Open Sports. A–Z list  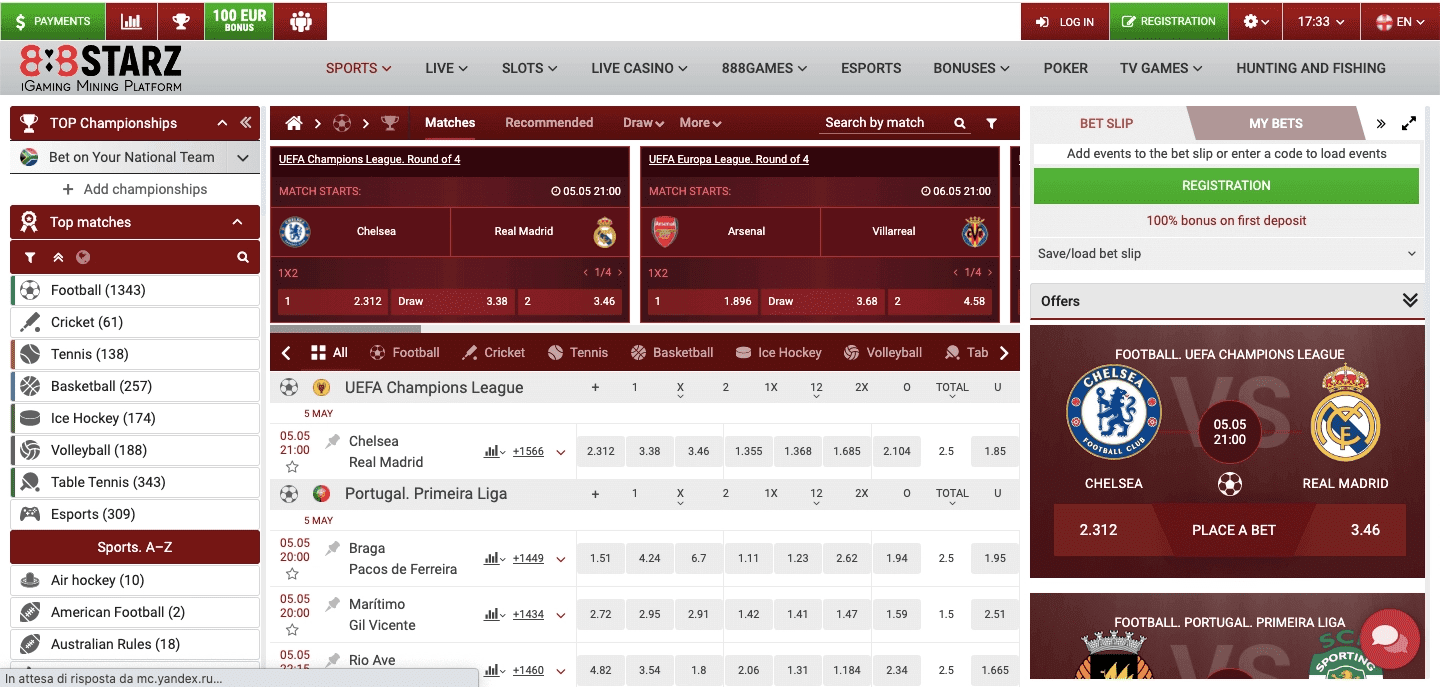click(x=135, y=547)
